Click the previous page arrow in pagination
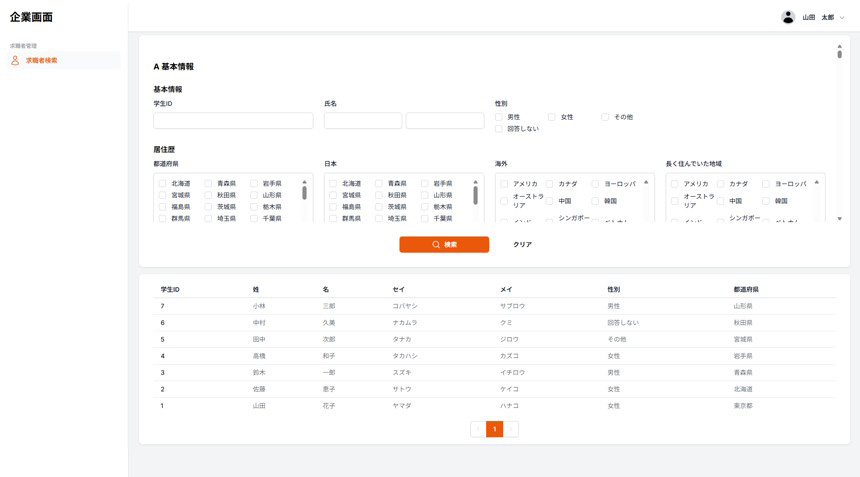The width and height of the screenshot is (860, 477). (x=477, y=429)
